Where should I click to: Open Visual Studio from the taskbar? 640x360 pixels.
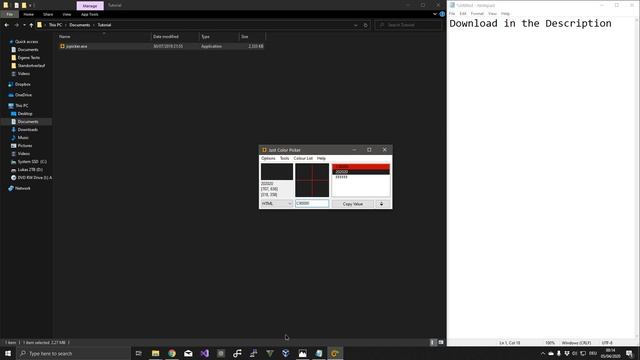[204, 353]
